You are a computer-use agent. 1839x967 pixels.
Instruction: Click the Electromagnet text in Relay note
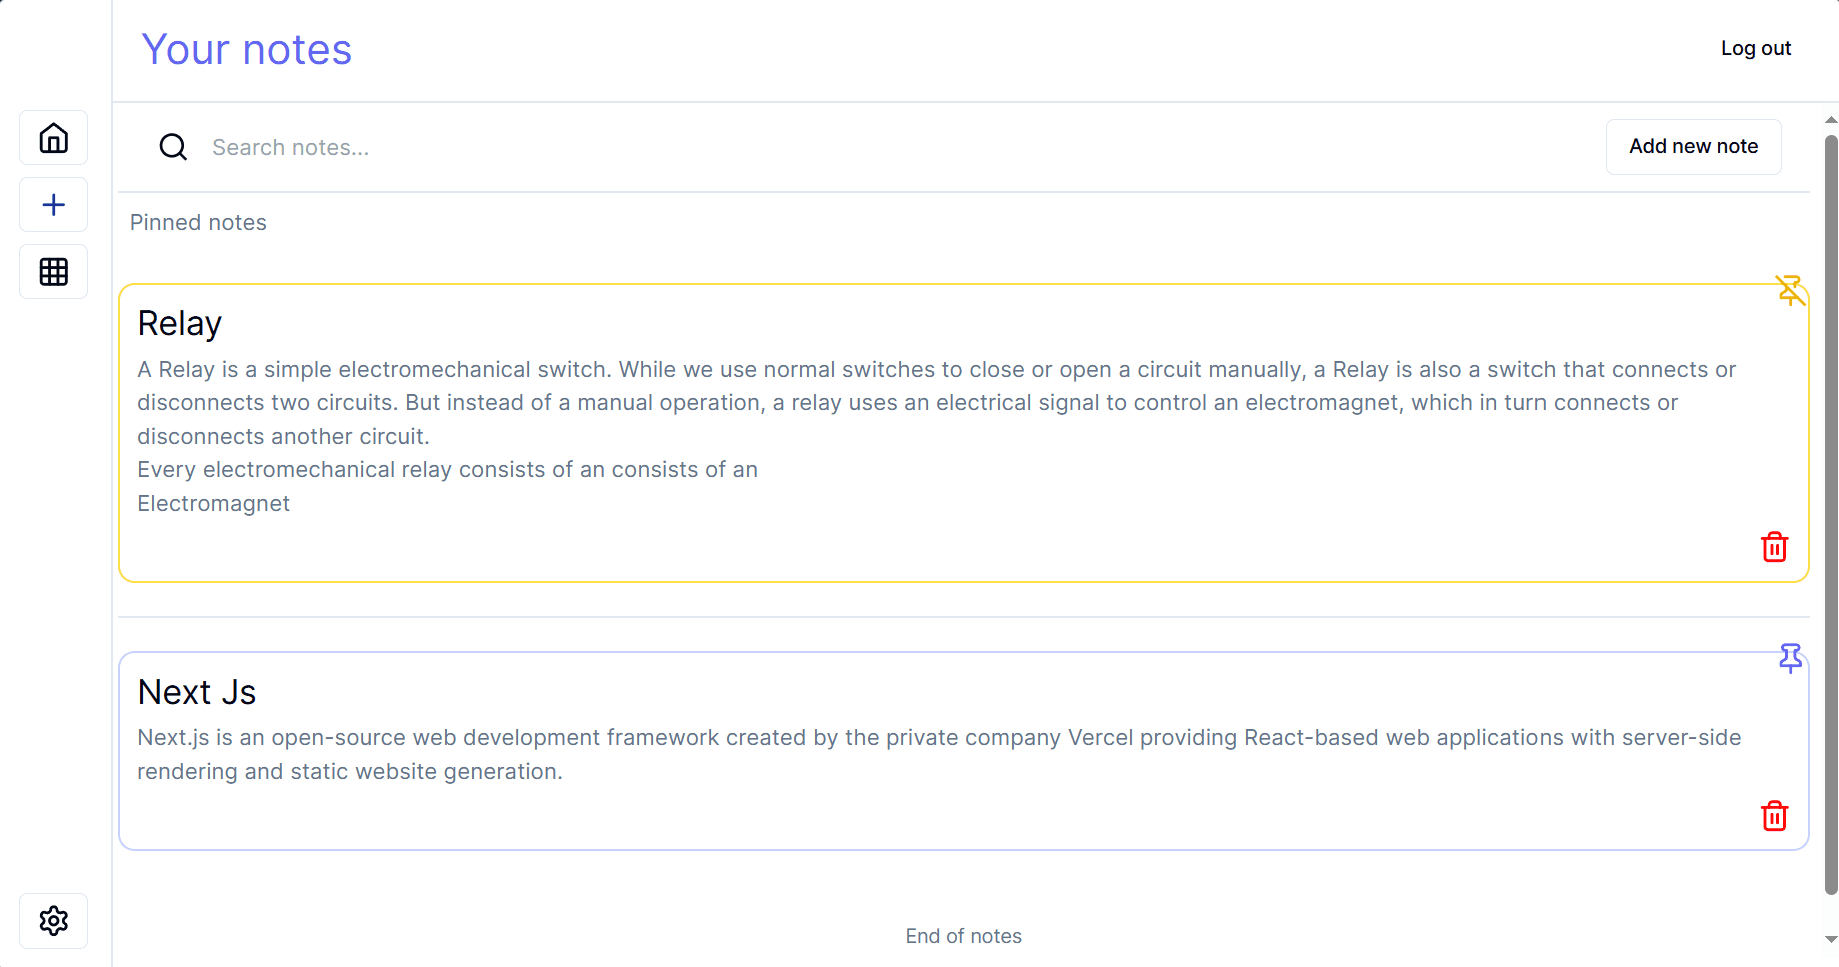tap(213, 503)
